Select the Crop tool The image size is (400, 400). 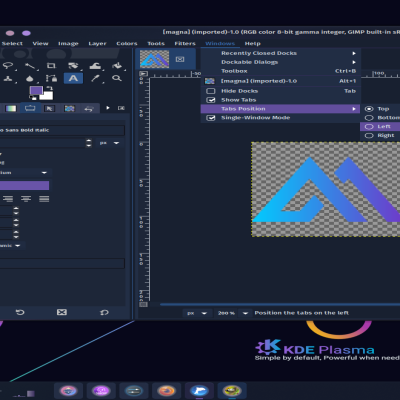51,66
